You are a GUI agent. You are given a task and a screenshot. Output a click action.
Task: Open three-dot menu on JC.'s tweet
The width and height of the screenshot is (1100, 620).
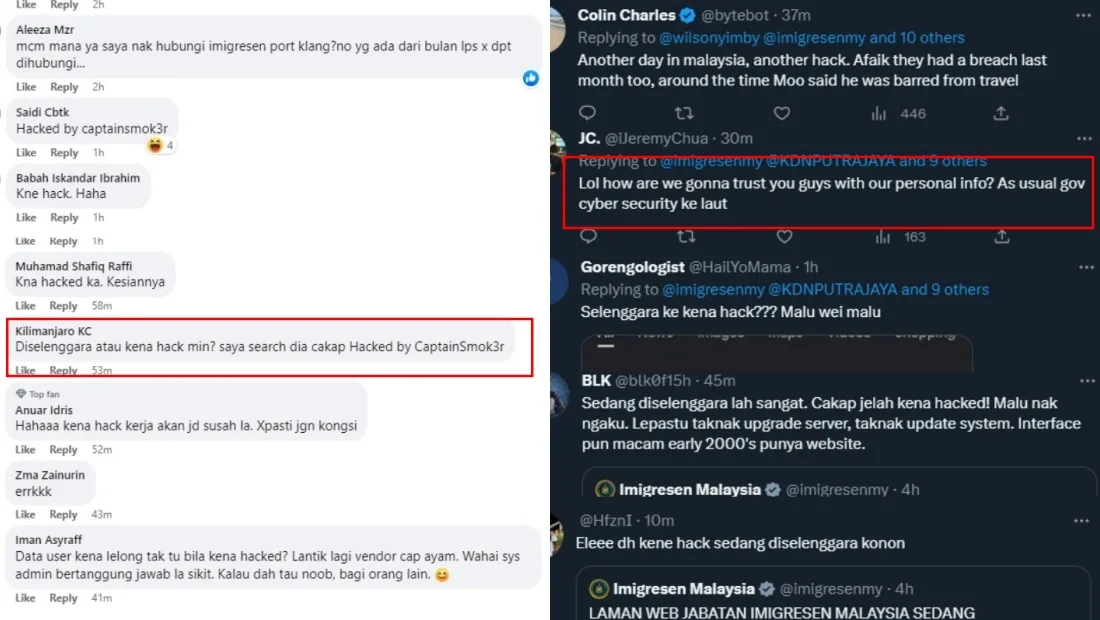click(x=1084, y=139)
